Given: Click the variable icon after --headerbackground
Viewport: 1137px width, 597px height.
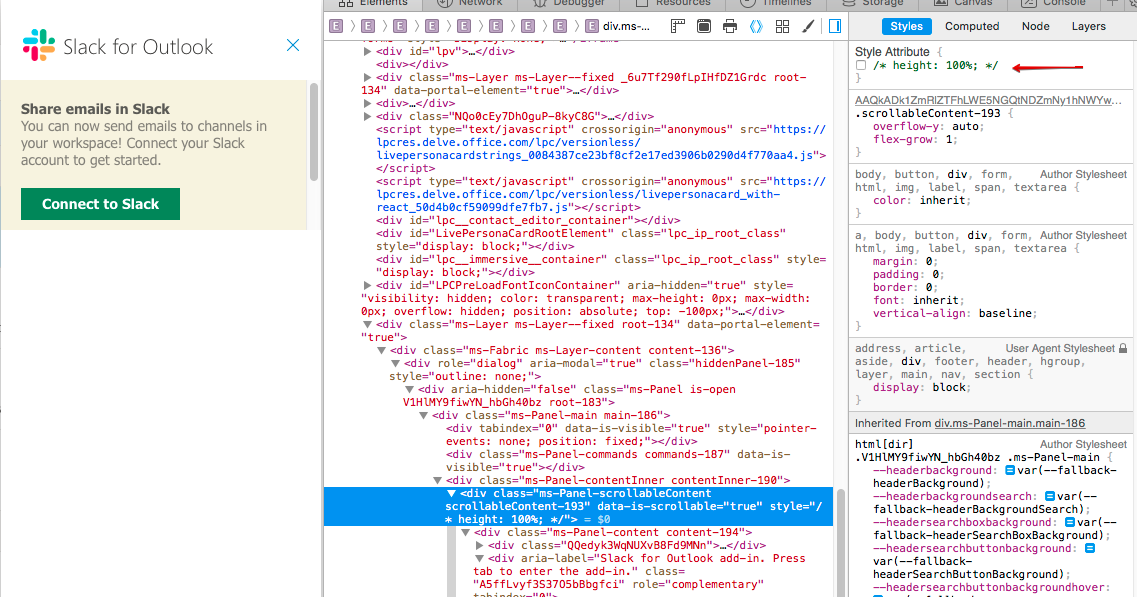Looking at the screenshot, I should click(x=1009, y=470).
